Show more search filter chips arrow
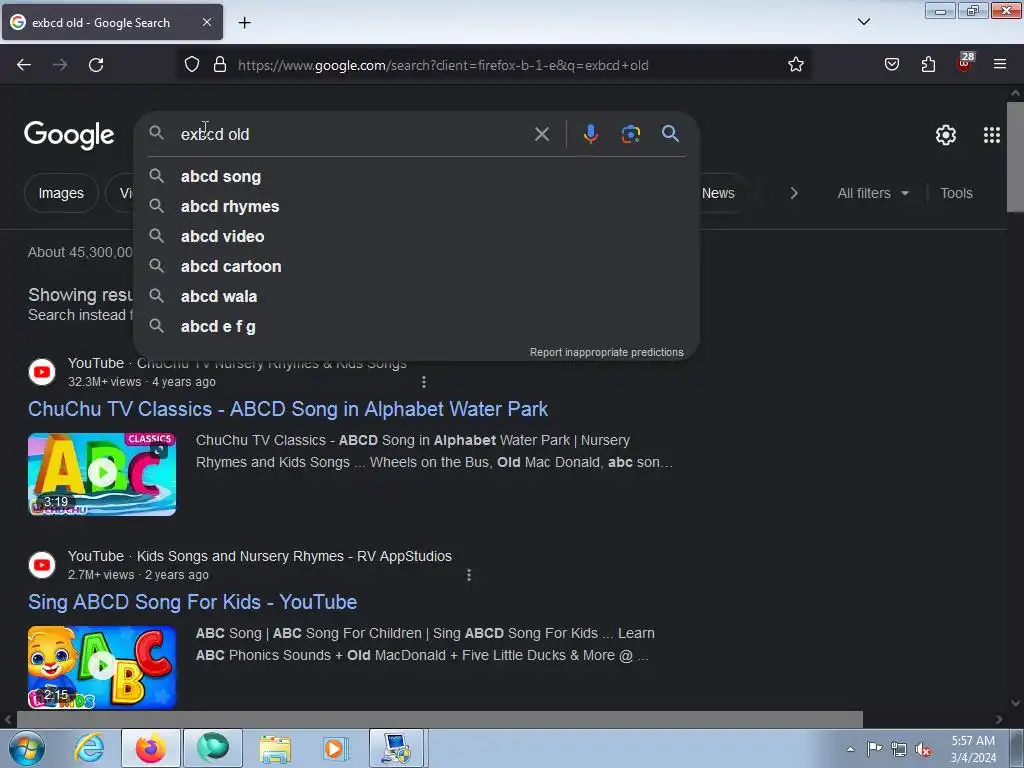 (793, 193)
